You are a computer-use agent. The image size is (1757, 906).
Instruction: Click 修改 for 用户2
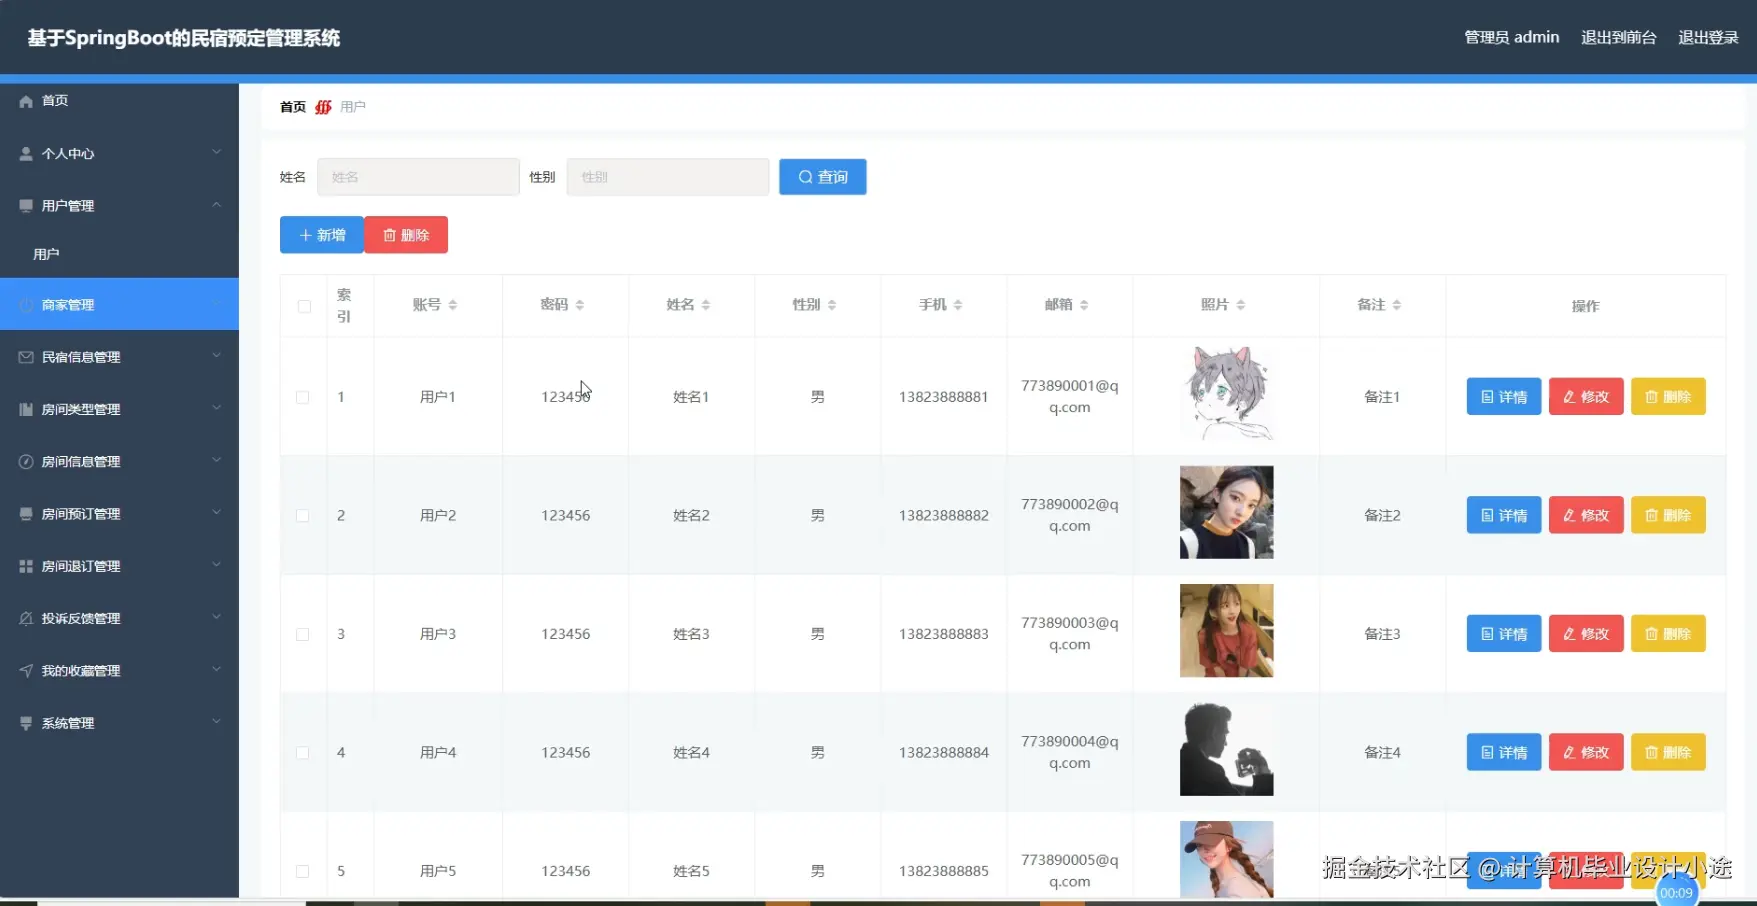(1586, 516)
